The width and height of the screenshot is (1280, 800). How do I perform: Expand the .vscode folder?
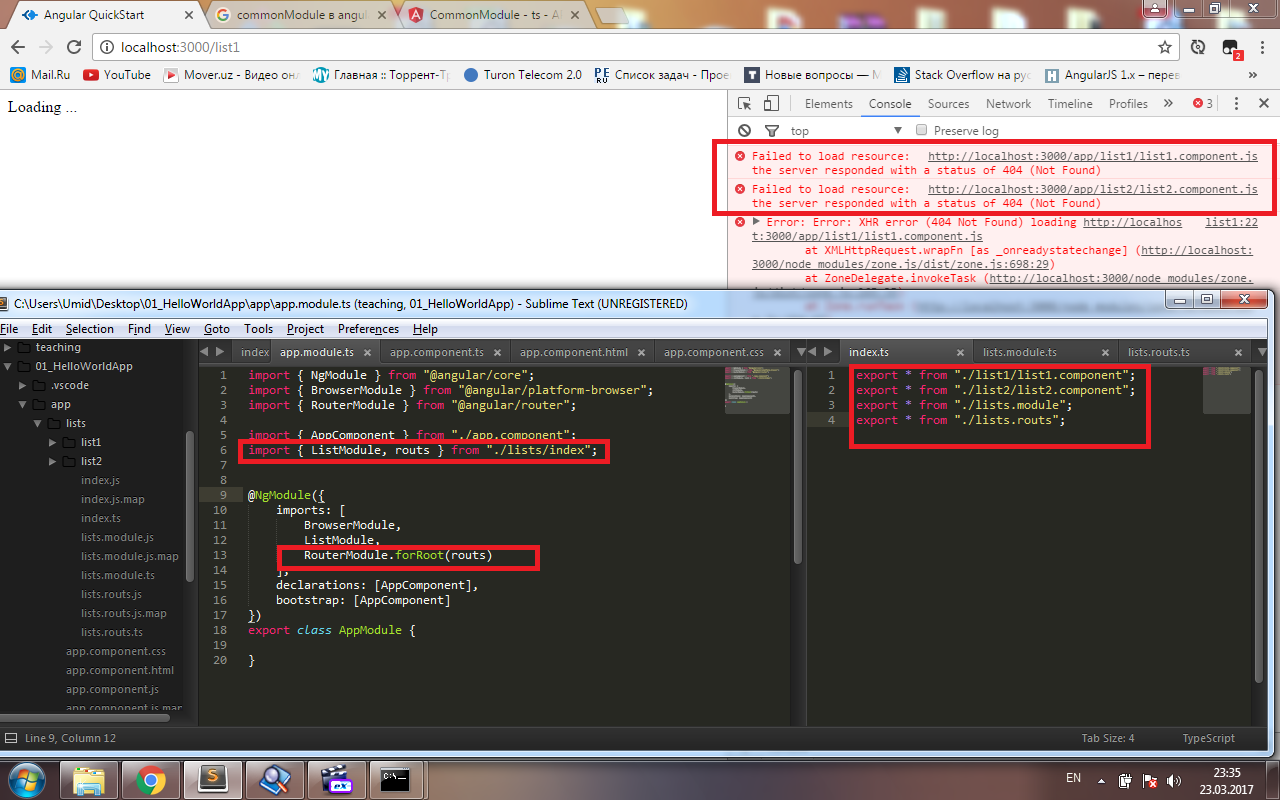23,385
